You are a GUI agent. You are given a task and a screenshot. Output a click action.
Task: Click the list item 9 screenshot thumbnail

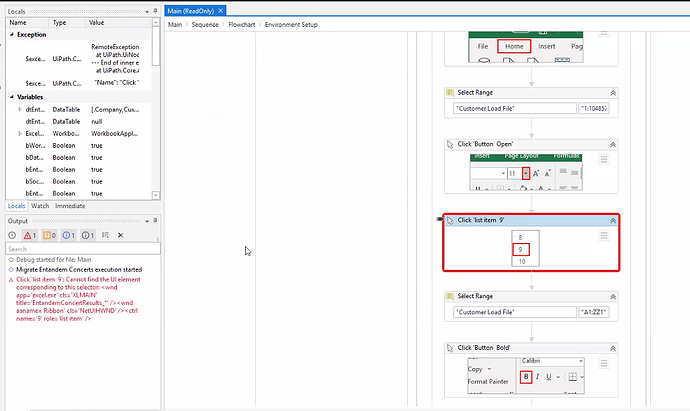pyautogui.click(x=525, y=248)
